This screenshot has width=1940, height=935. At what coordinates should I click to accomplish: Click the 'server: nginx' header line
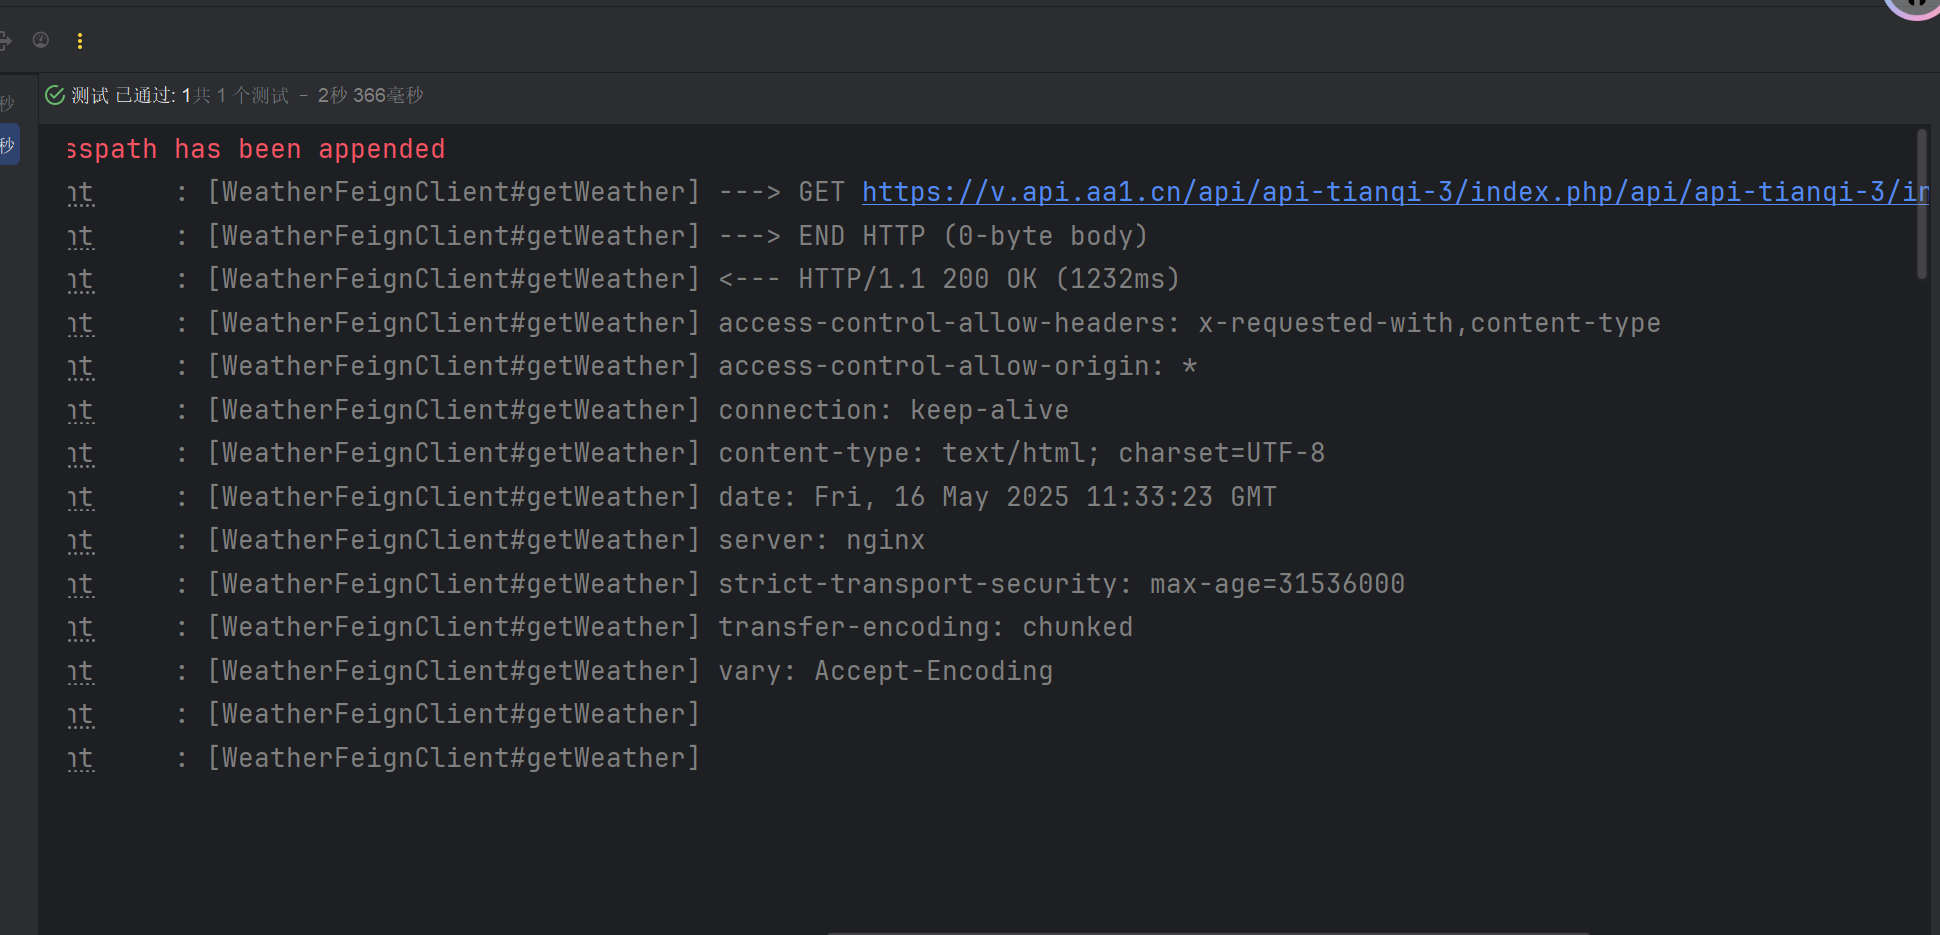click(821, 540)
